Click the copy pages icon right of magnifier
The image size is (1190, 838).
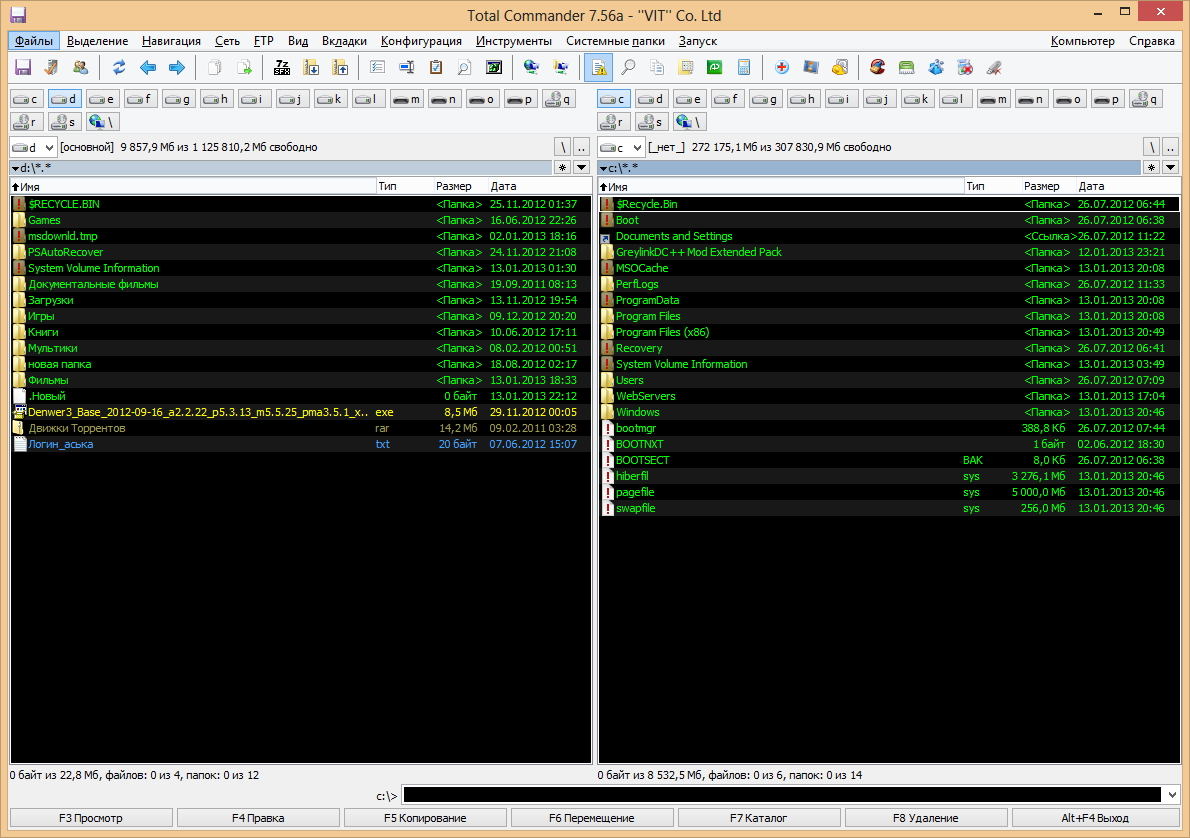coord(657,68)
